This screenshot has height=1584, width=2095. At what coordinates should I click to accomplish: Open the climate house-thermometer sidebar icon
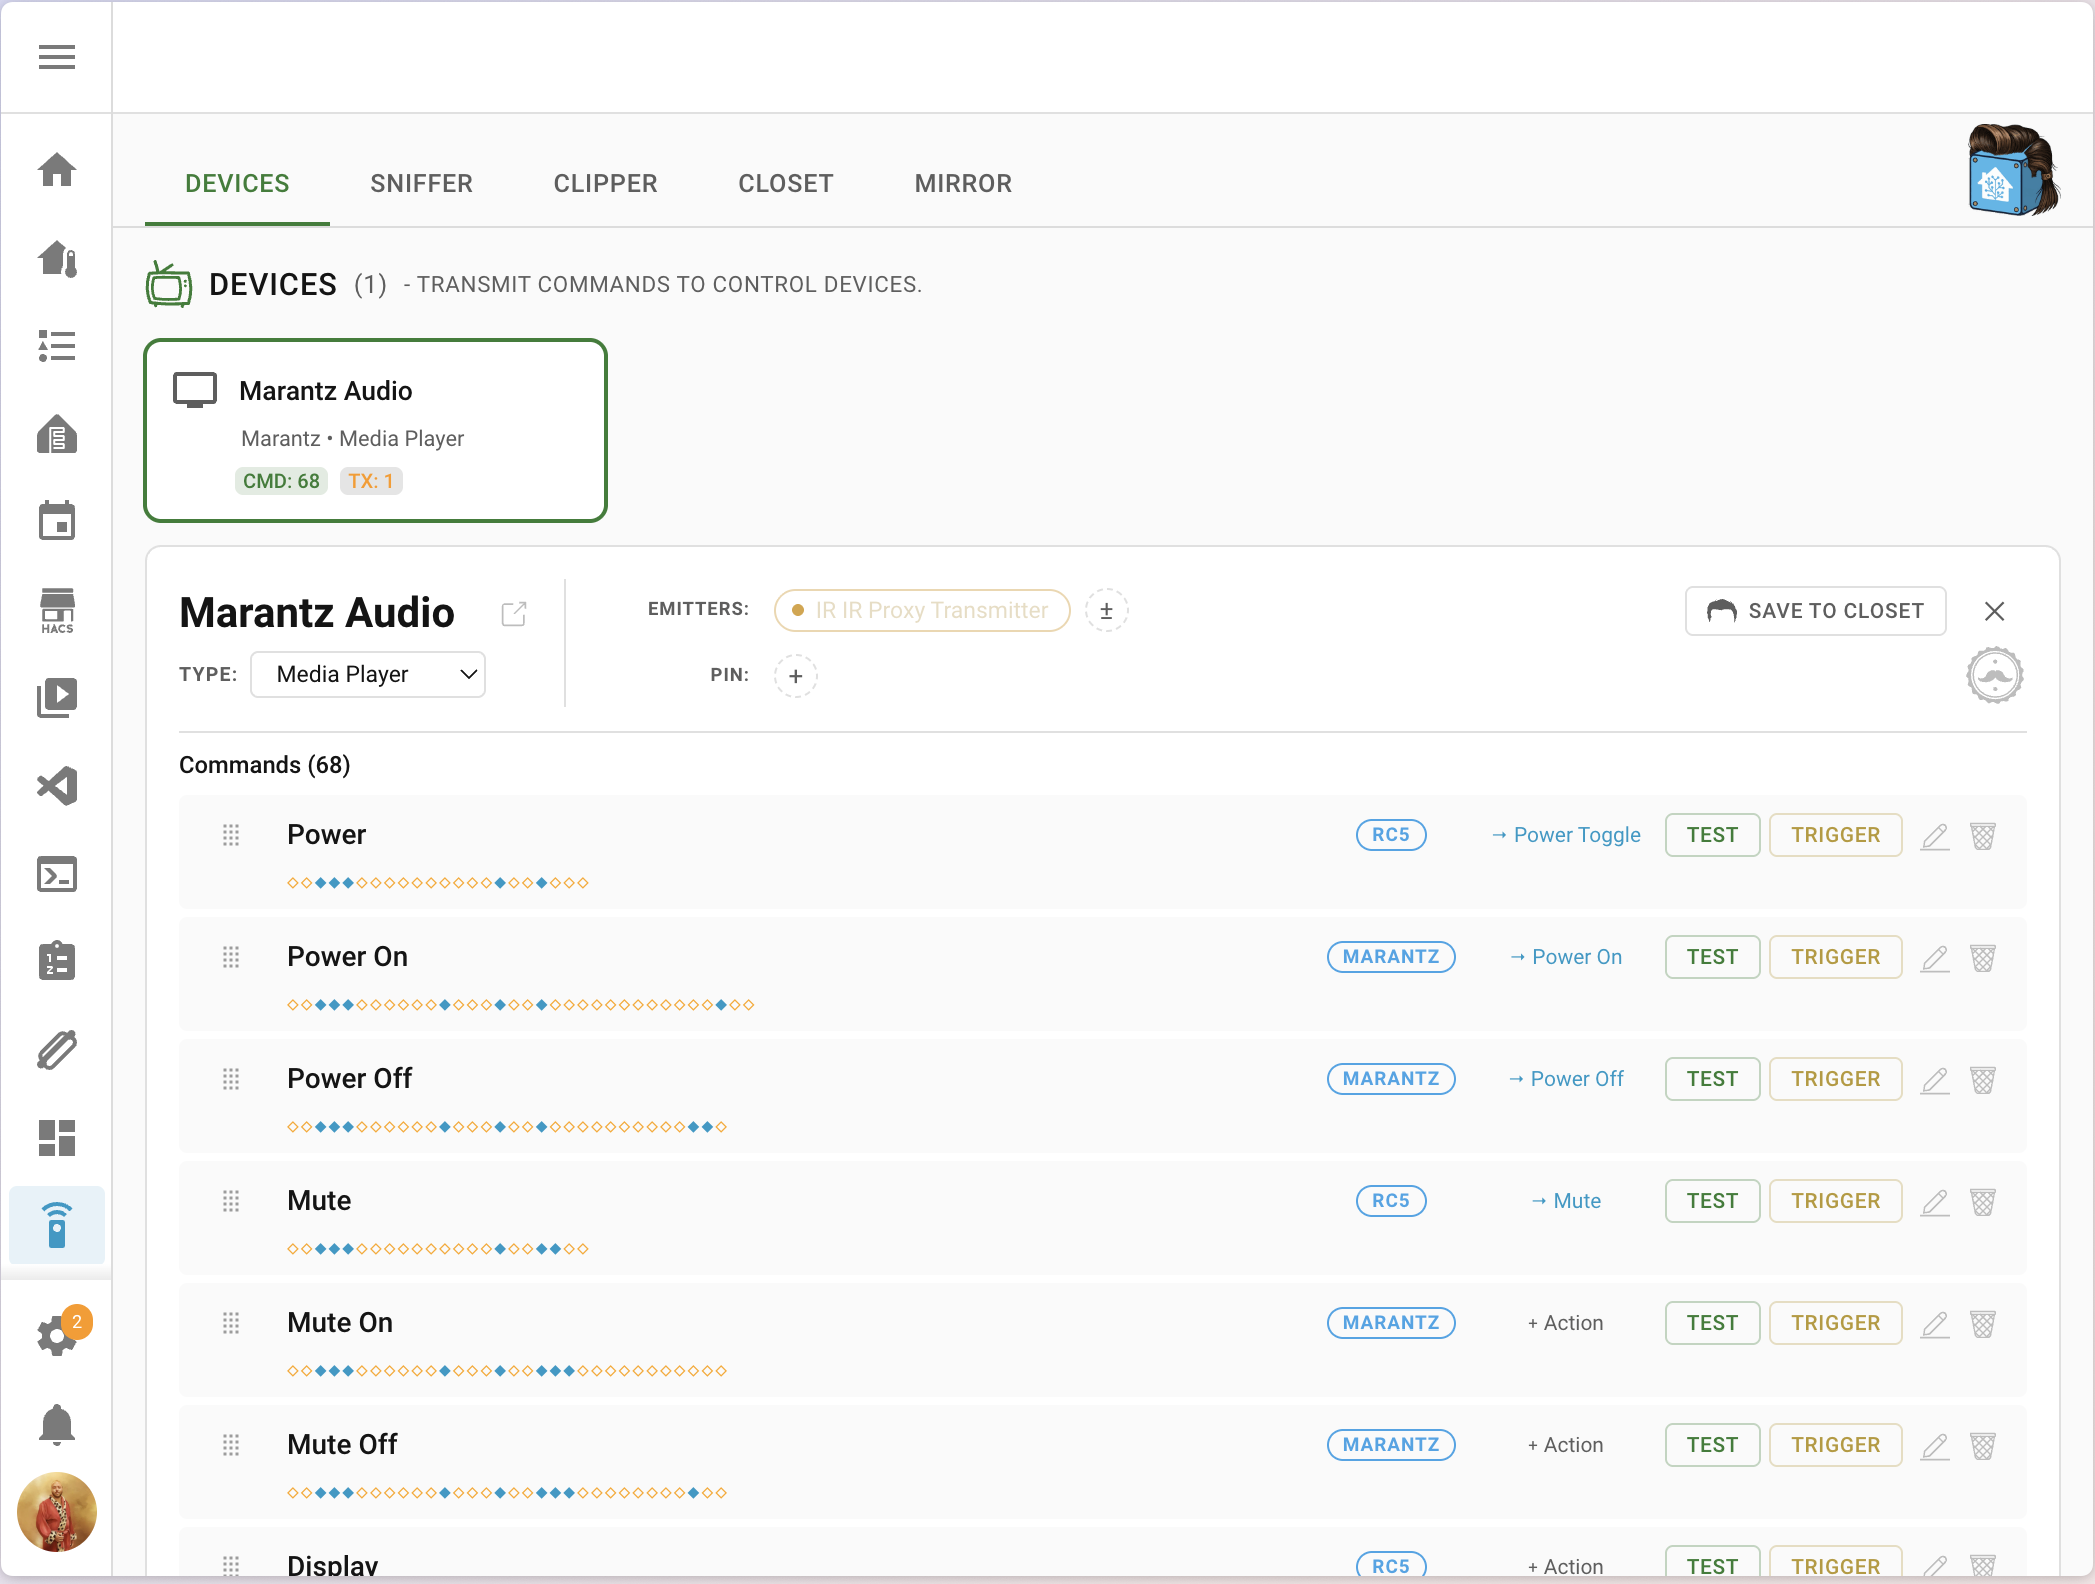pyautogui.click(x=57, y=259)
